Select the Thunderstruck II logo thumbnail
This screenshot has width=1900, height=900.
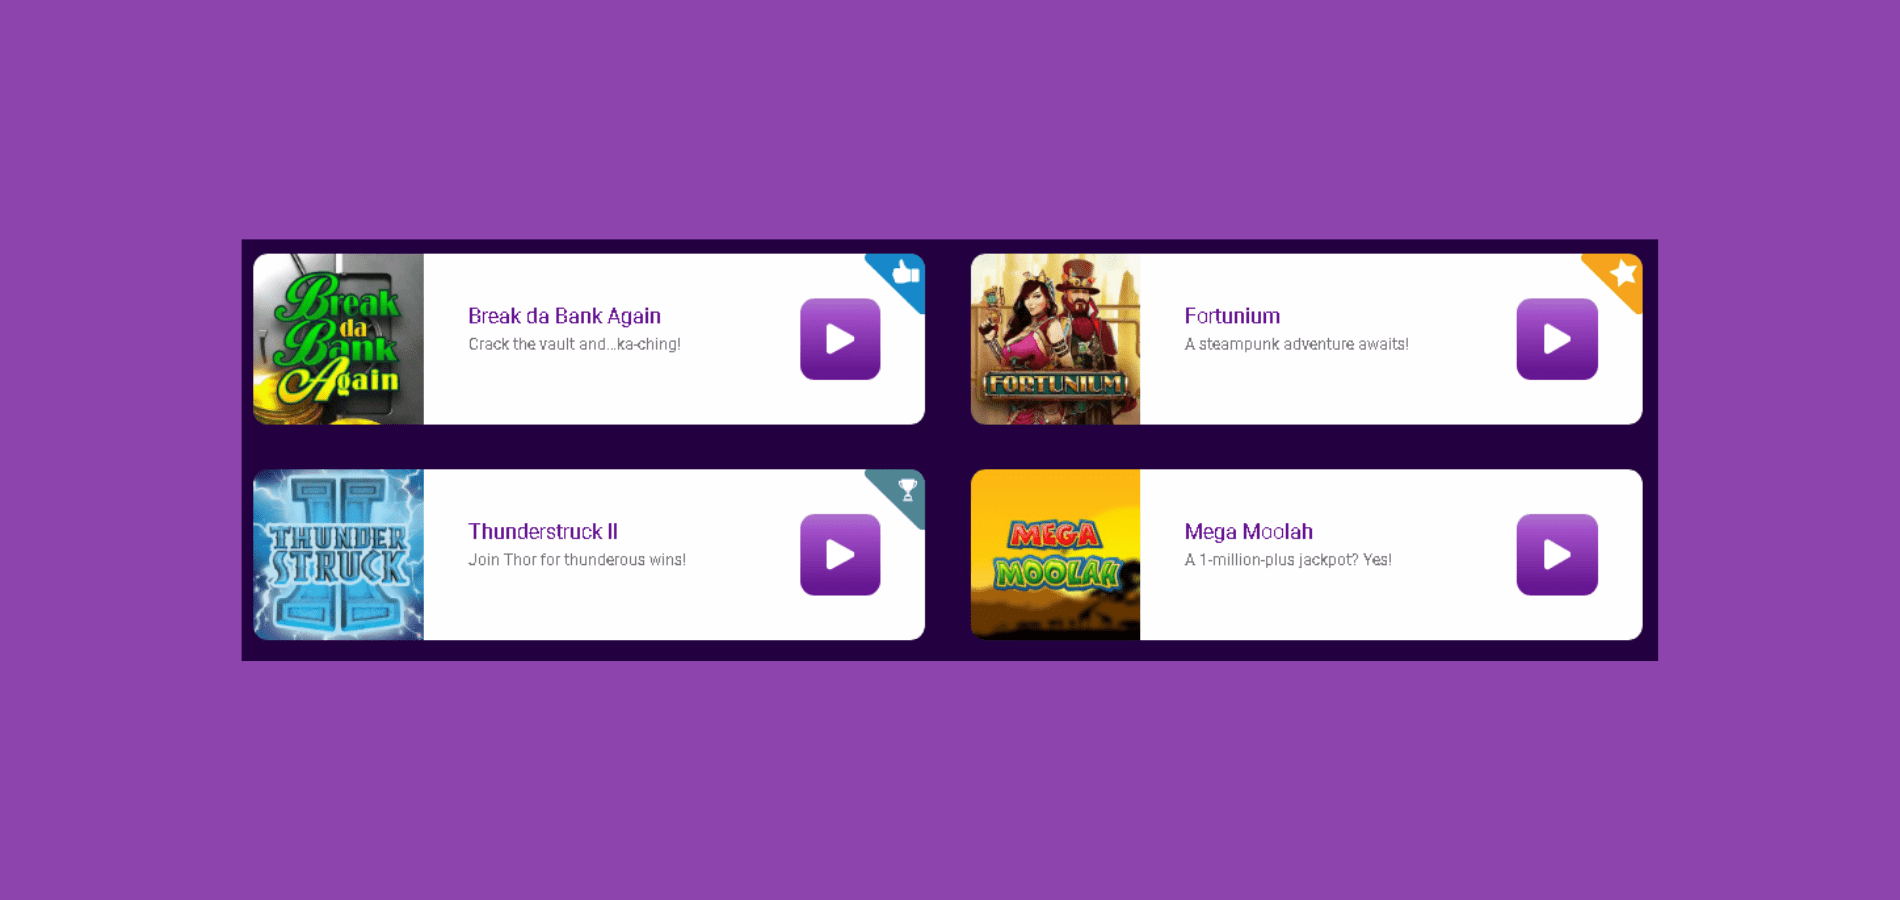click(x=339, y=555)
